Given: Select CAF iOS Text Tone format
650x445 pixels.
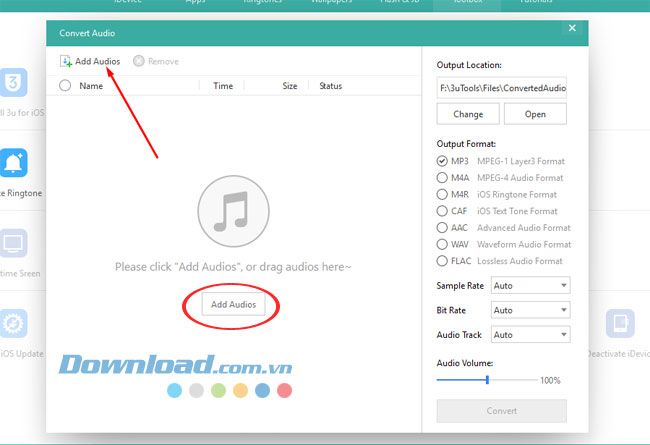Looking at the screenshot, I should point(442,211).
